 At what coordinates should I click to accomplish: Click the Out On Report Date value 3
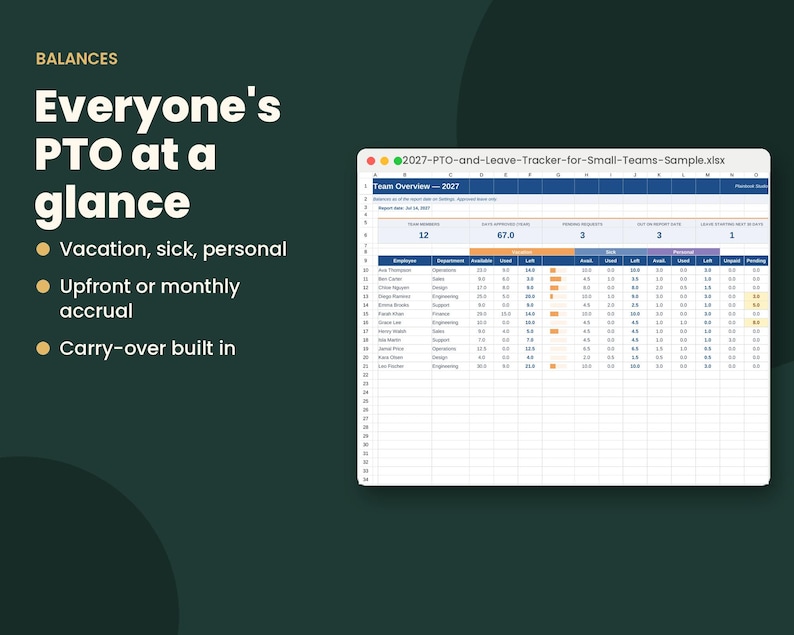point(659,235)
